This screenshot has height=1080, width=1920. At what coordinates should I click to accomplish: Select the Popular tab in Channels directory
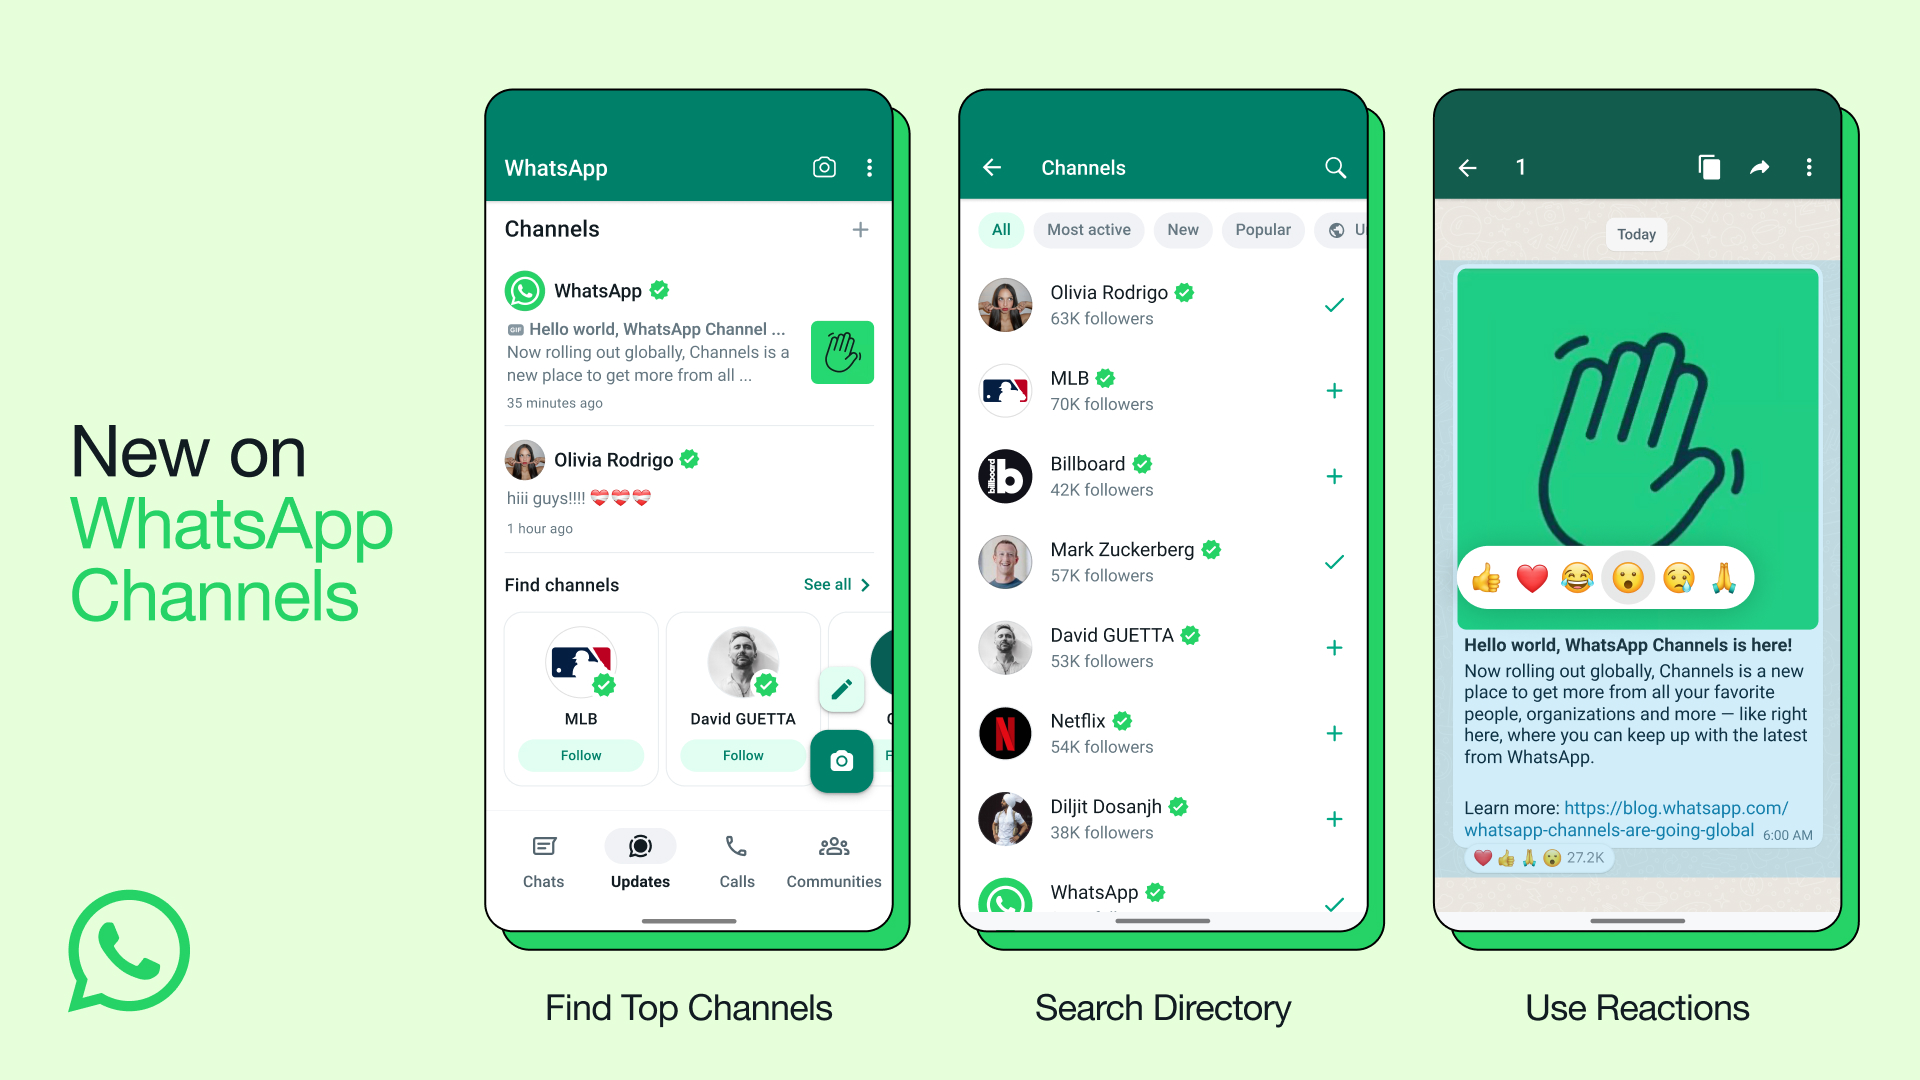[1262, 229]
